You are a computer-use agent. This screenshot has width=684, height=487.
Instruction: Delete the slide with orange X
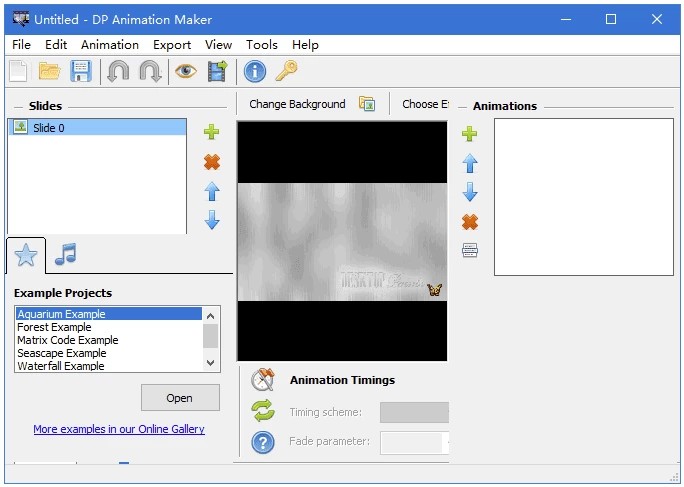[211, 162]
